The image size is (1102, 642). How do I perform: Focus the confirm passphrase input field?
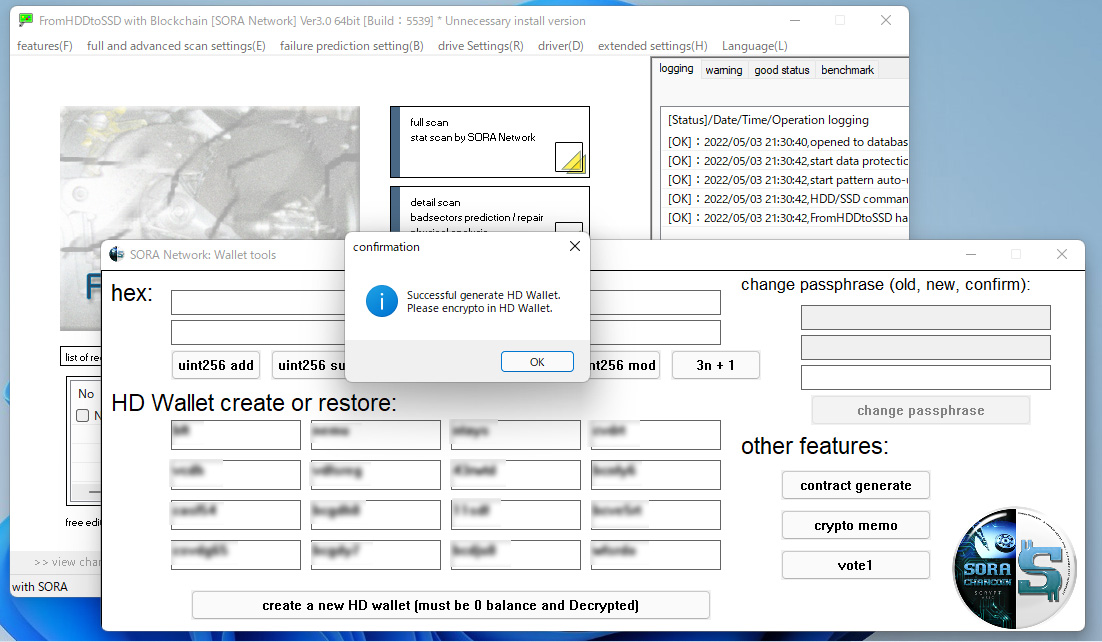point(926,377)
